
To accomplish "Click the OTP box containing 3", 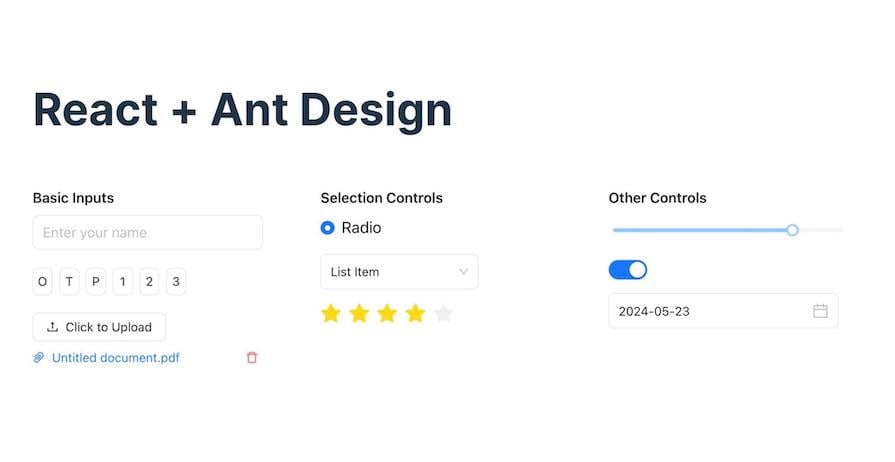I will pos(176,282).
